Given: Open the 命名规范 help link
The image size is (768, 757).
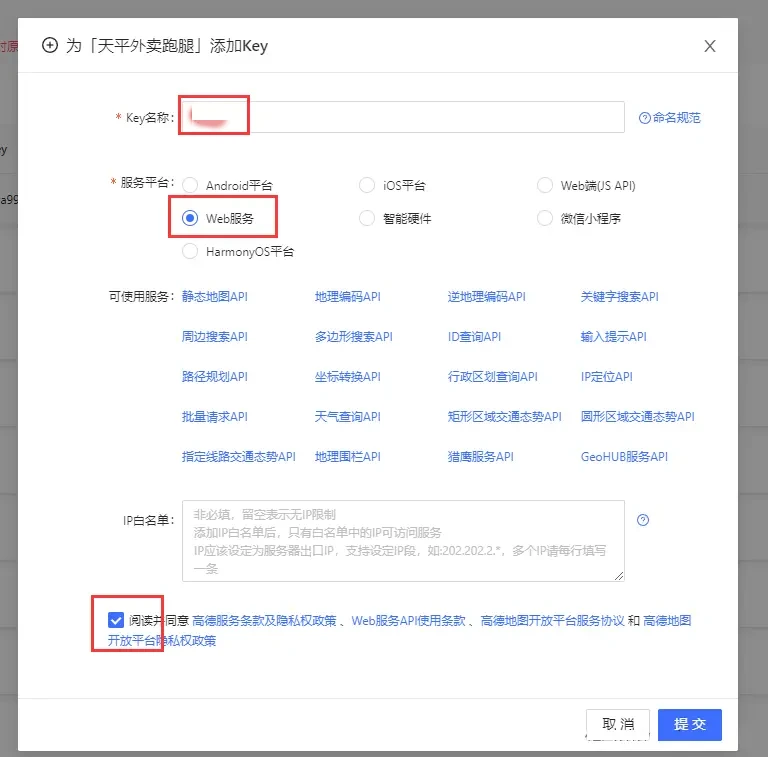Looking at the screenshot, I should 676,118.
